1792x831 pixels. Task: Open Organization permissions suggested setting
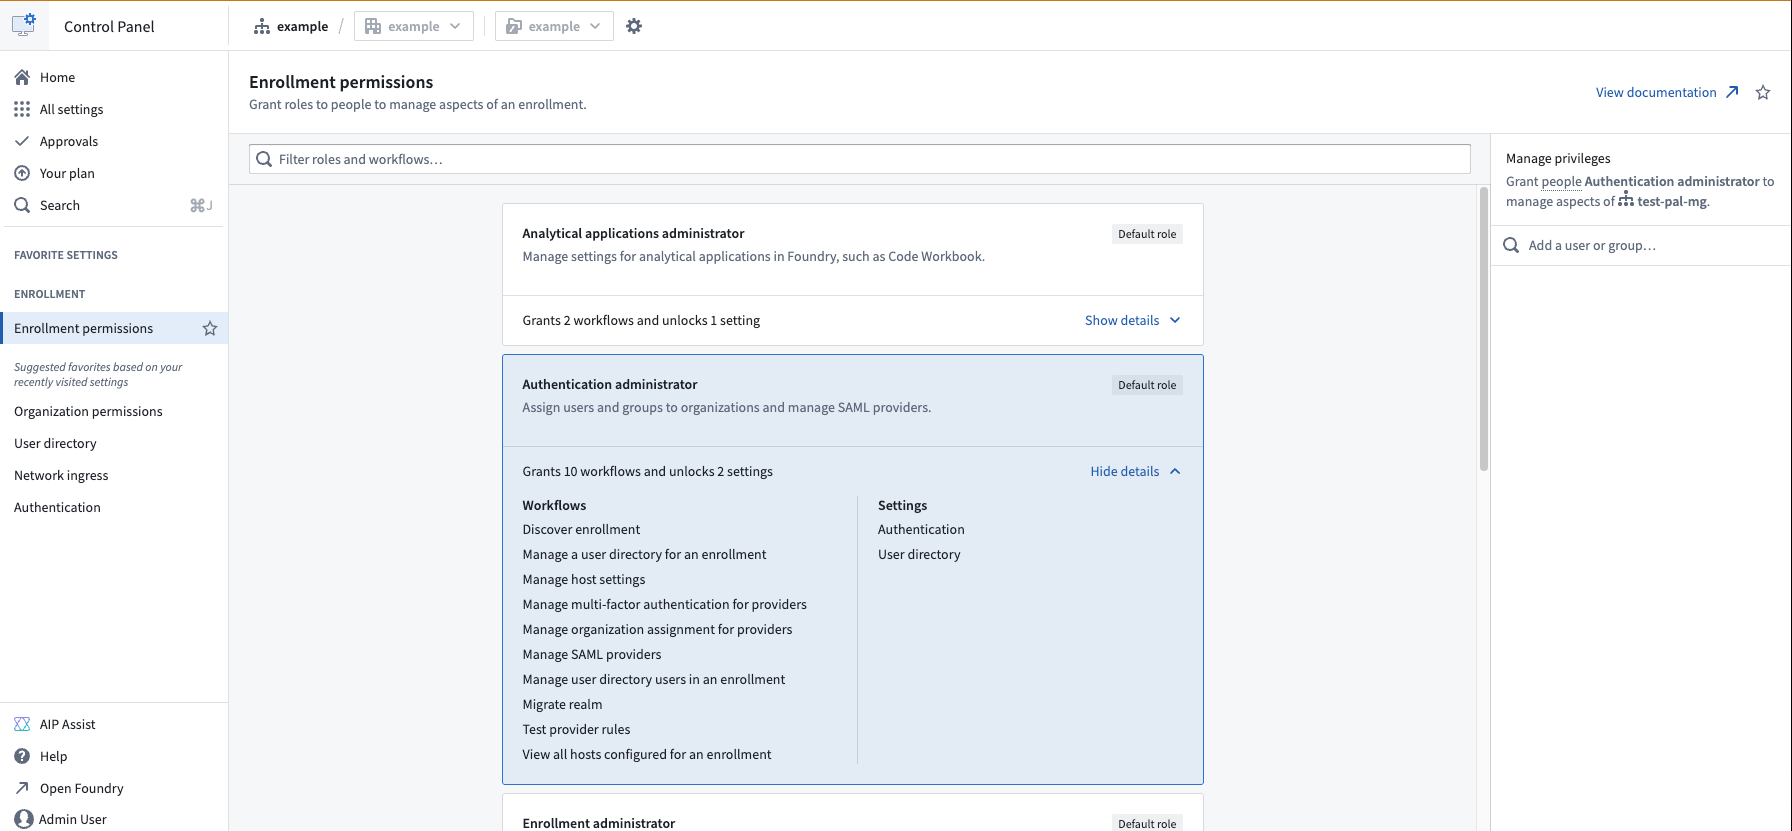88,411
